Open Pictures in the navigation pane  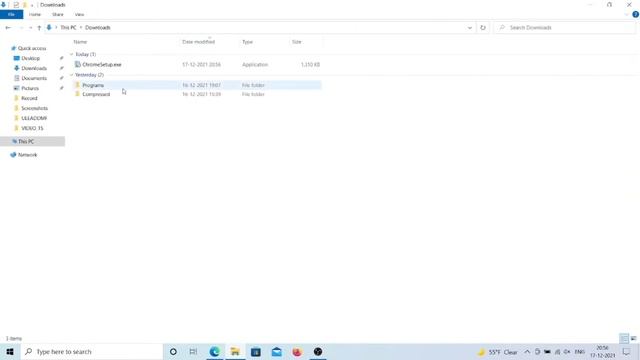(30, 88)
